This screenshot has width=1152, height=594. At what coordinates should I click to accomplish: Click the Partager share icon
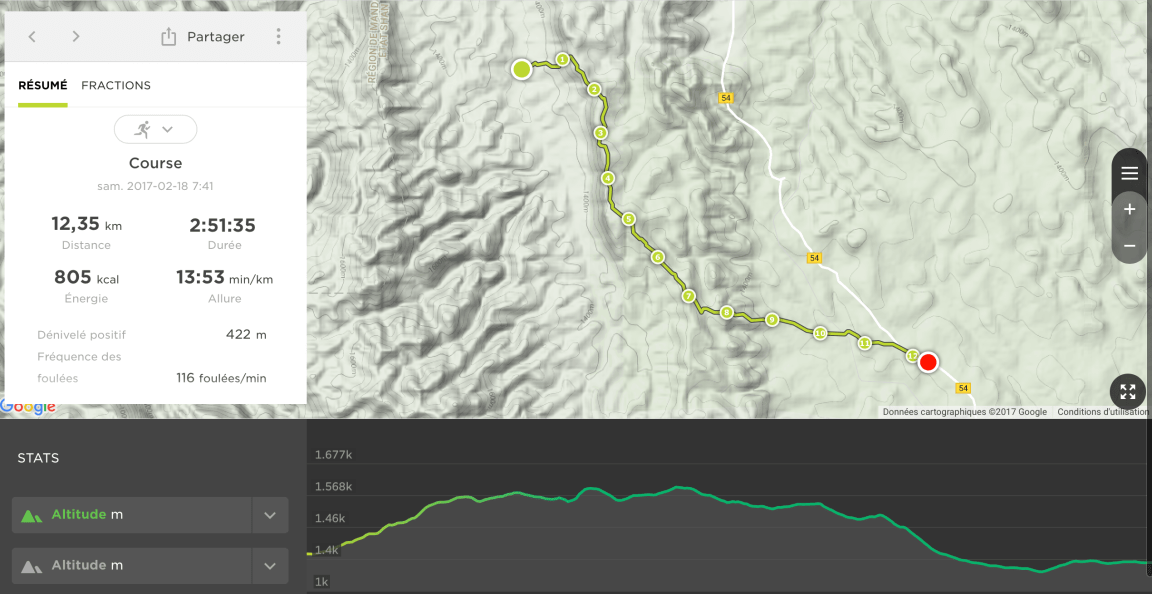point(168,37)
